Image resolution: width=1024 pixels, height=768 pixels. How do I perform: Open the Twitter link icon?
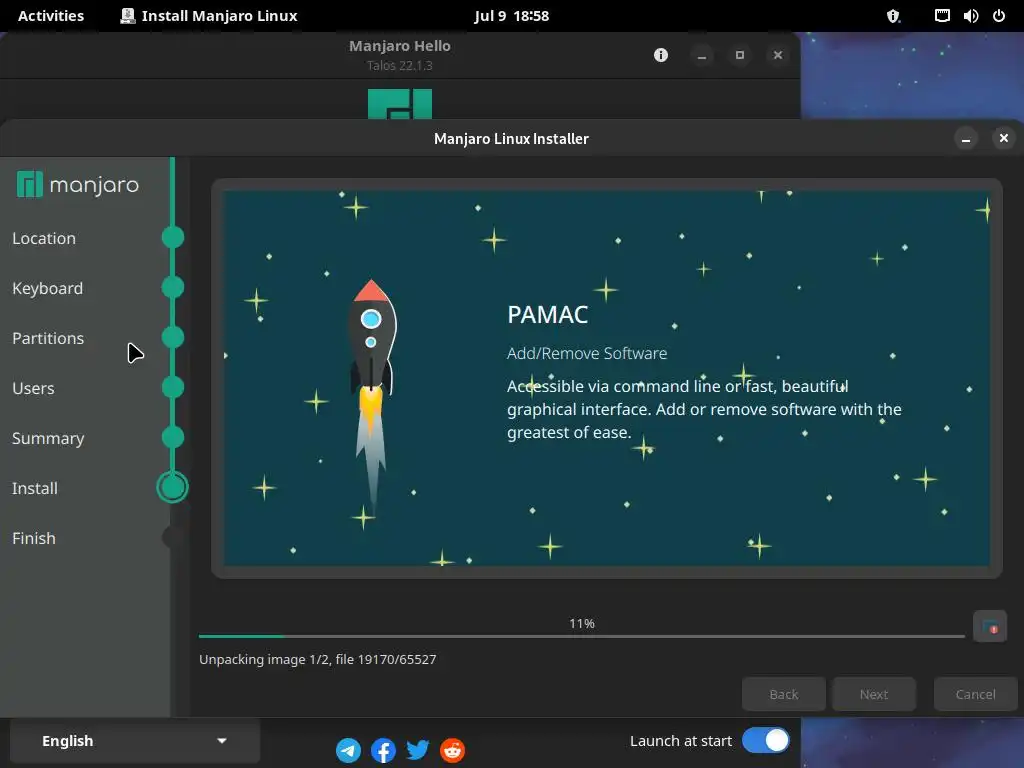[x=418, y=750]
